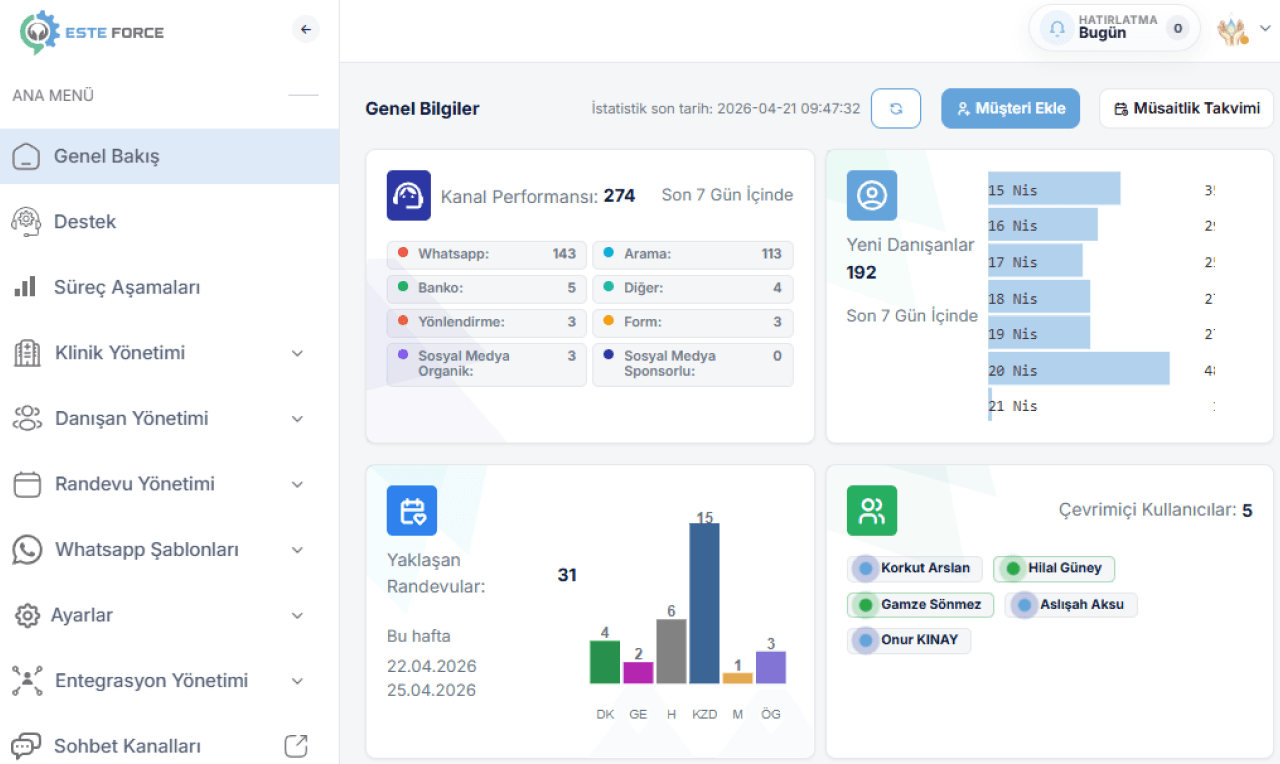Open Sohbet Kanalları external link icon
1280x764 pixels.
pos(296,746)
